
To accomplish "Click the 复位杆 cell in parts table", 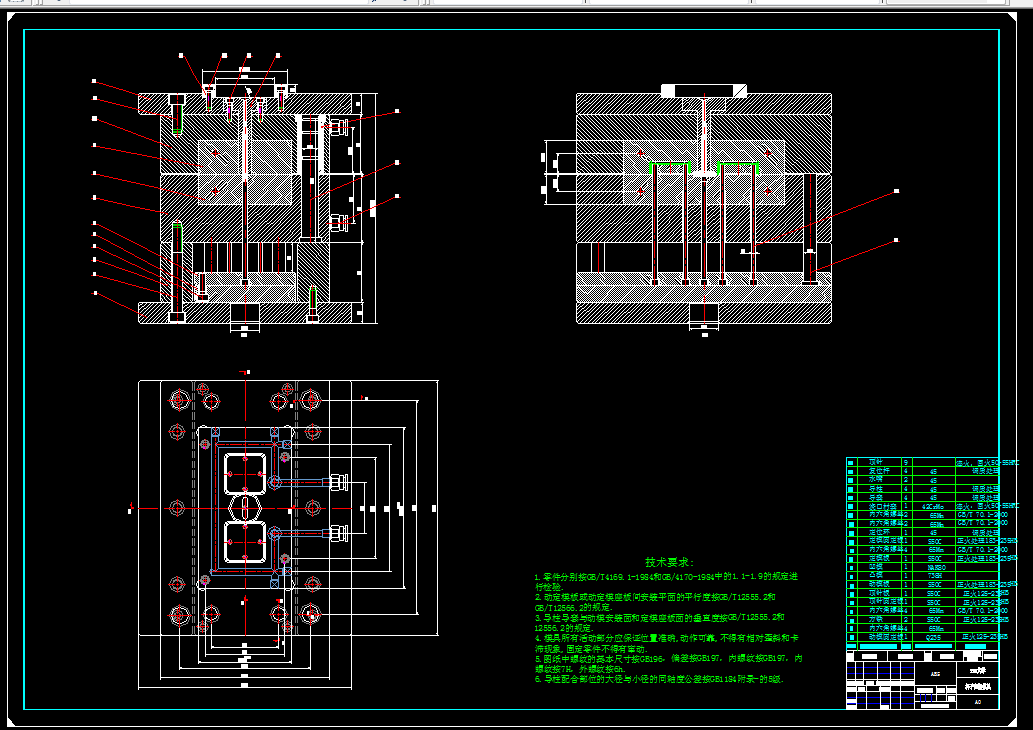I will [878, 471].
